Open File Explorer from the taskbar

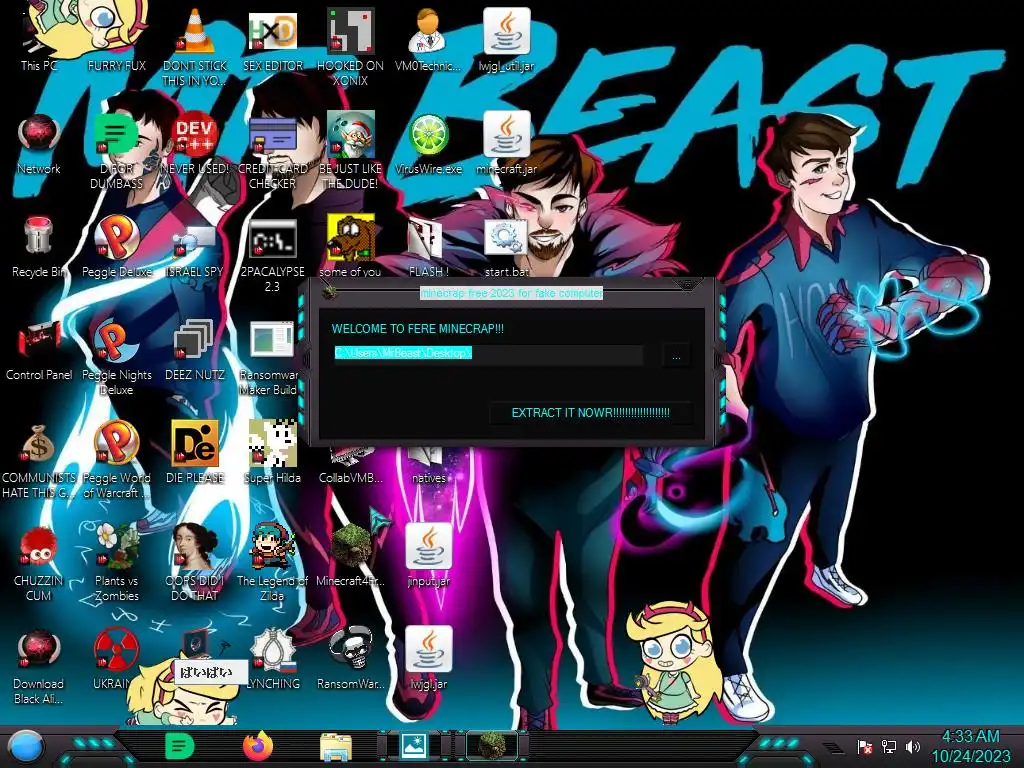(336, 746)
